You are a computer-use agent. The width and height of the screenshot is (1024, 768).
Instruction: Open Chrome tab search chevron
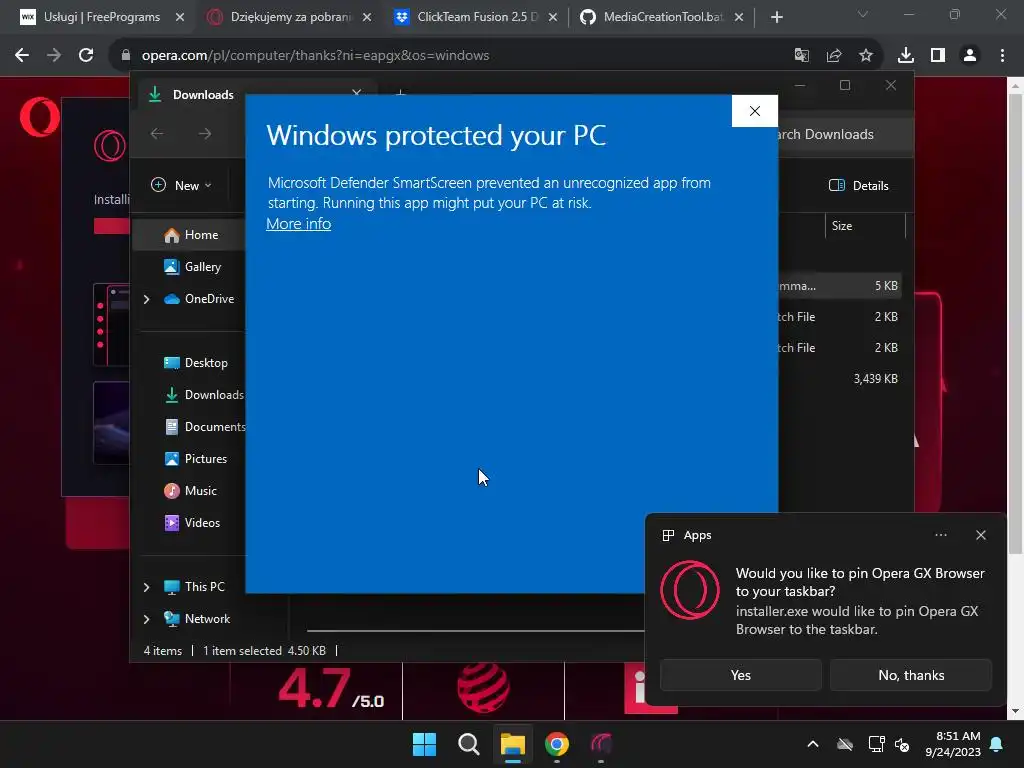tap(863, 14)
